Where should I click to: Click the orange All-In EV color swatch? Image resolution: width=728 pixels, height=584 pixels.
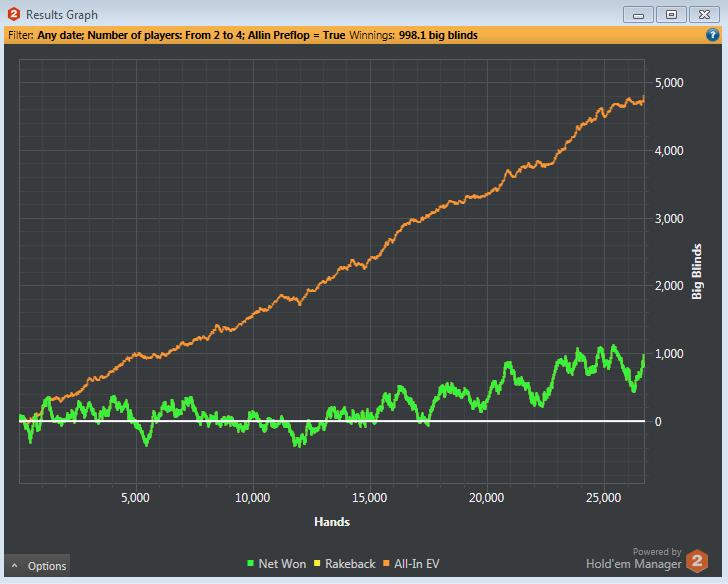386,564
